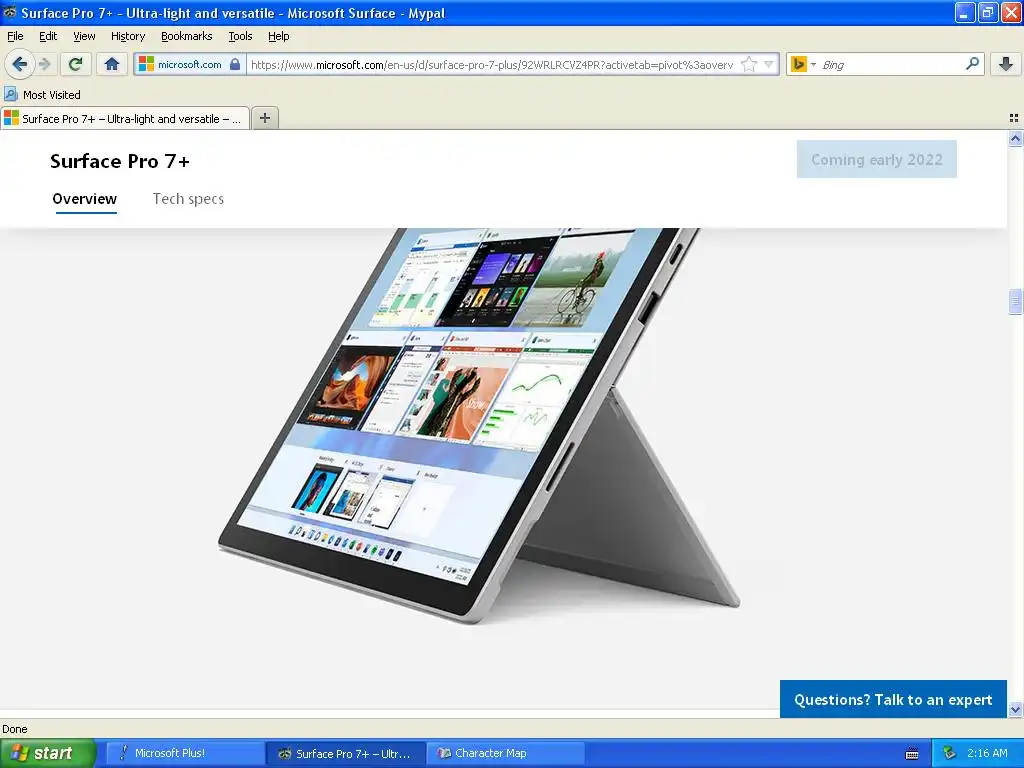Click the Mypal raccoon title bar icon

(x=10, y=12)
